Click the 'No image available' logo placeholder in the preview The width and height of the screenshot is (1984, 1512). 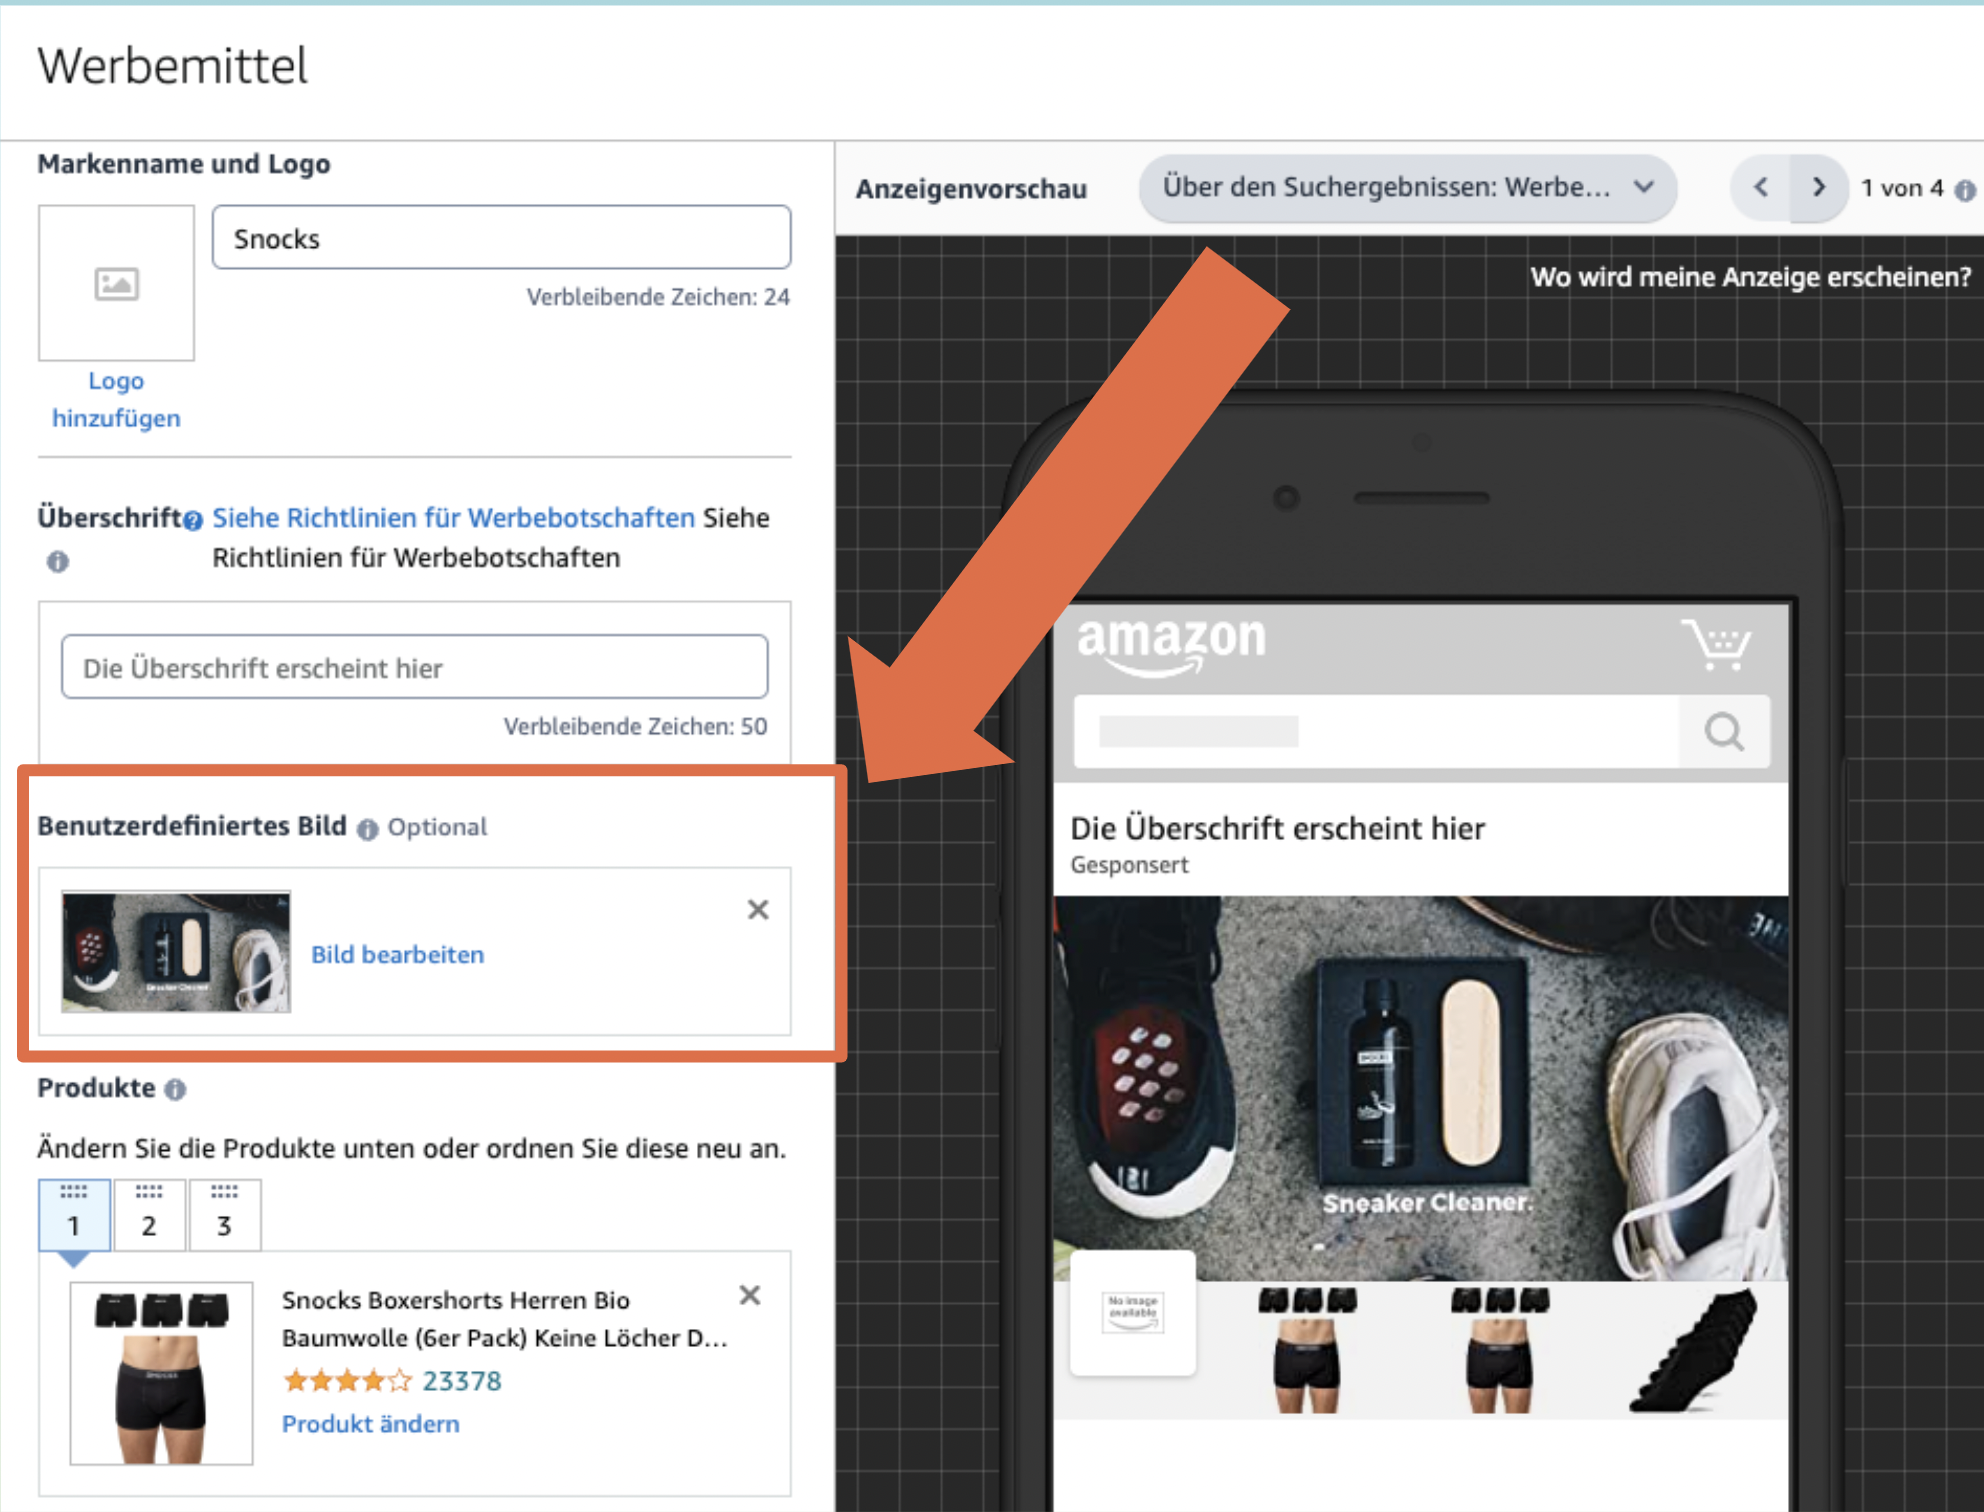[x=1133, y=1313]
